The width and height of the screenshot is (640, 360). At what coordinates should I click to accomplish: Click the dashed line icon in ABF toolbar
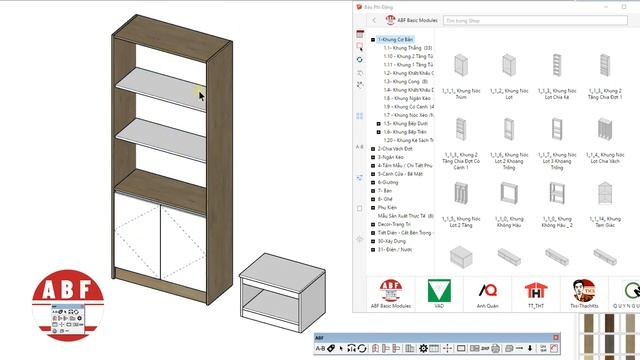(x=519, y=349)
